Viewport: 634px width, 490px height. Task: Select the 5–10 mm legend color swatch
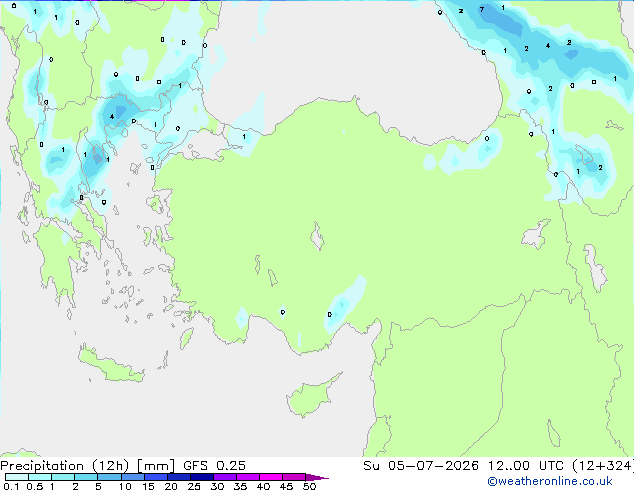click(109, 477)
